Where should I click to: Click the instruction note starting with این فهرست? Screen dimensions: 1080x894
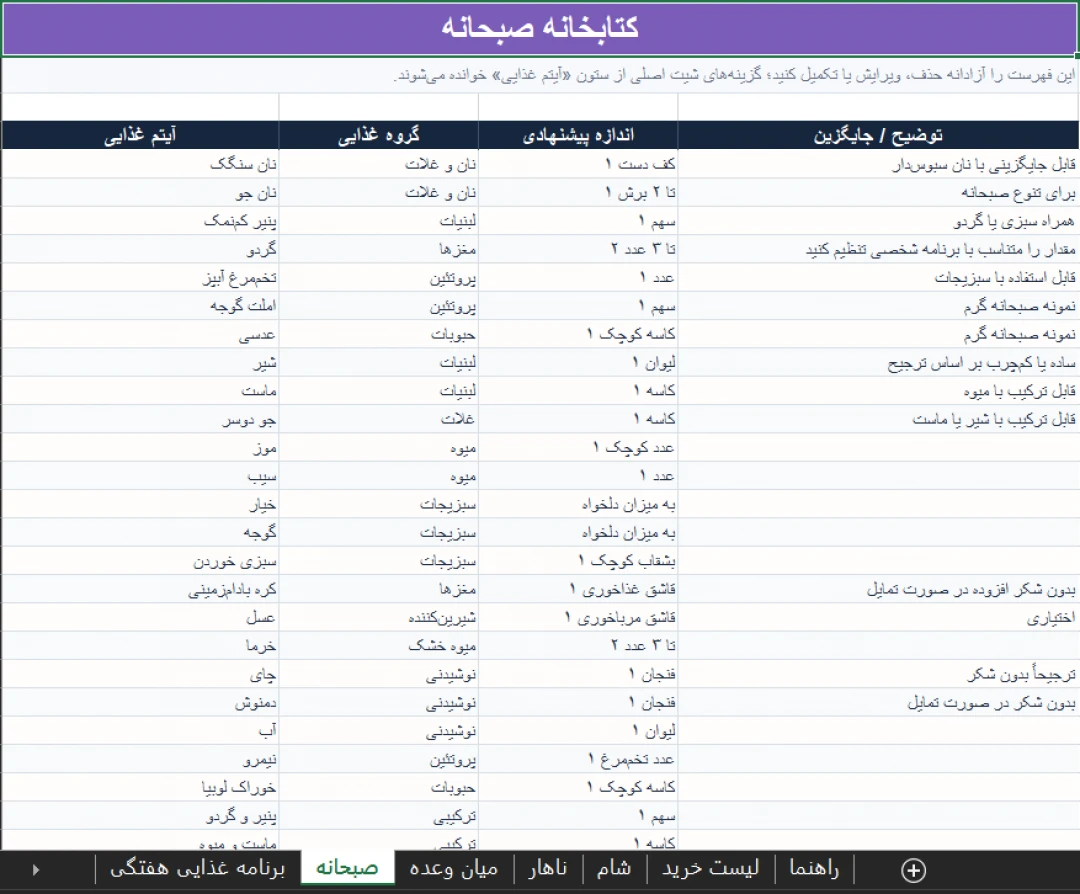point(540,75)
